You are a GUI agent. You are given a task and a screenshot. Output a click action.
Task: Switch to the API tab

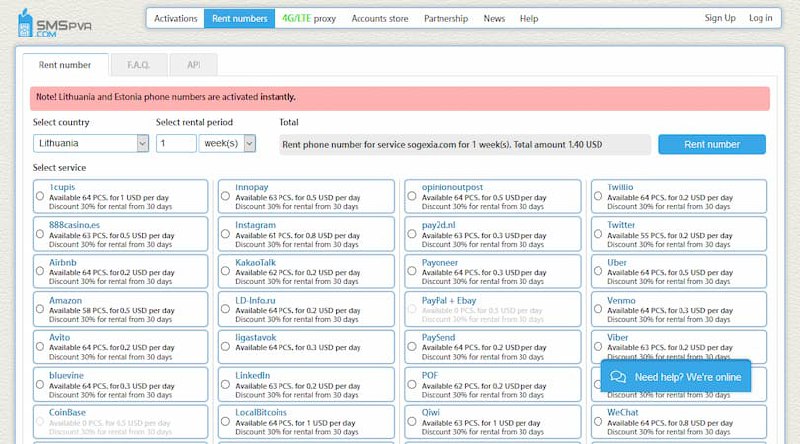193,65
